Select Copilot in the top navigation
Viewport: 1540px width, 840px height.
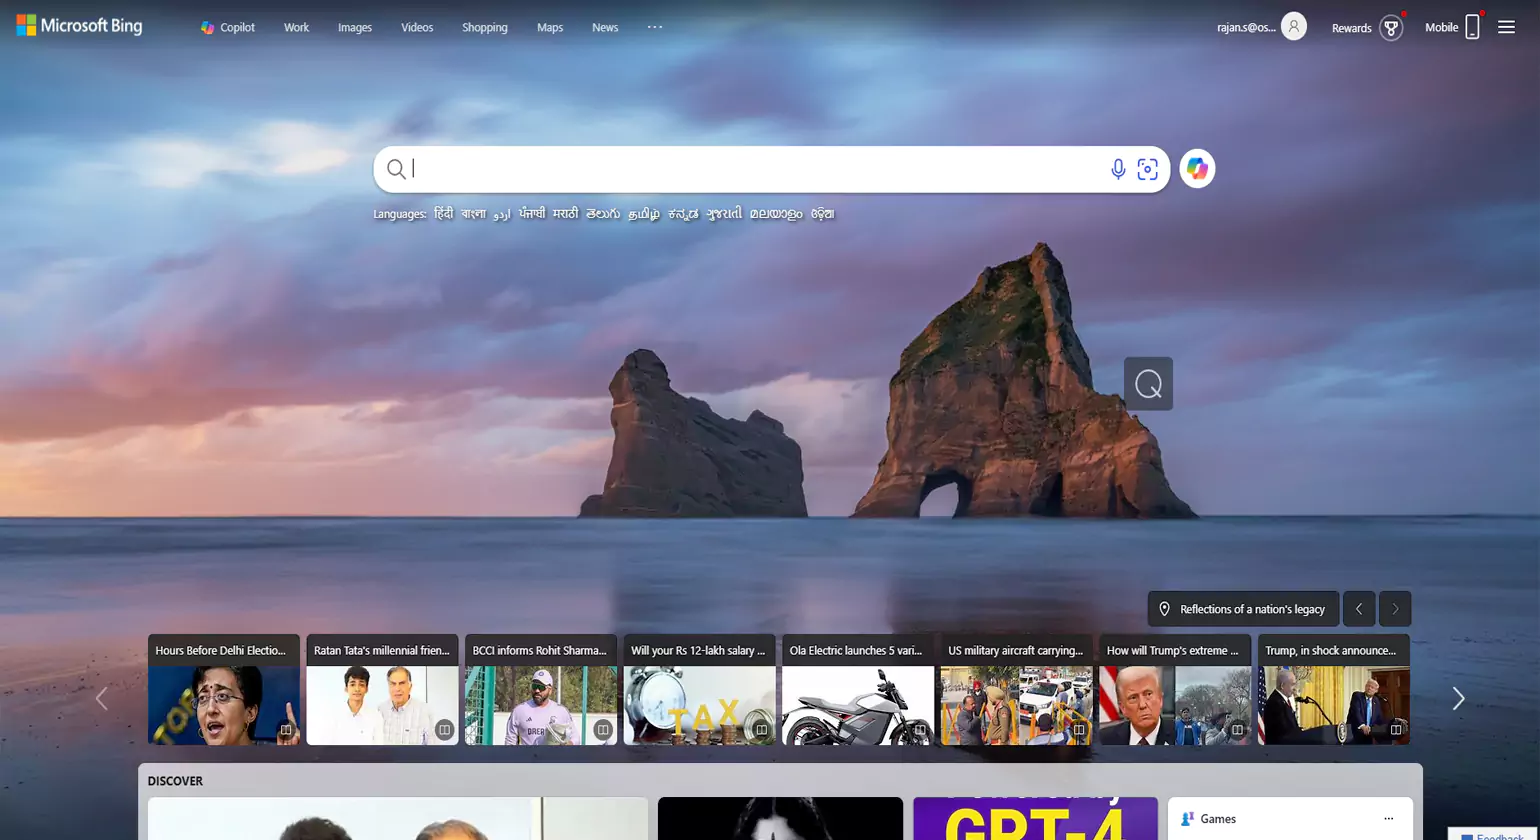[228, 27]
